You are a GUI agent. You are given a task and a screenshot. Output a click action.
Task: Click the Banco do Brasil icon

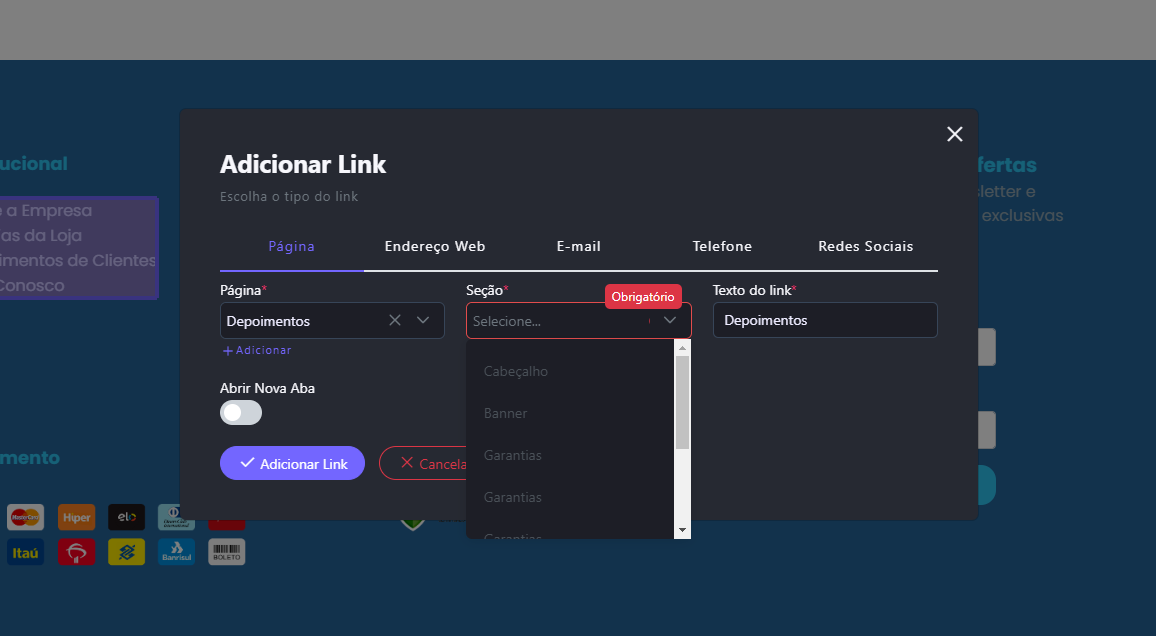pyautogui.click(x=127, y=552)
